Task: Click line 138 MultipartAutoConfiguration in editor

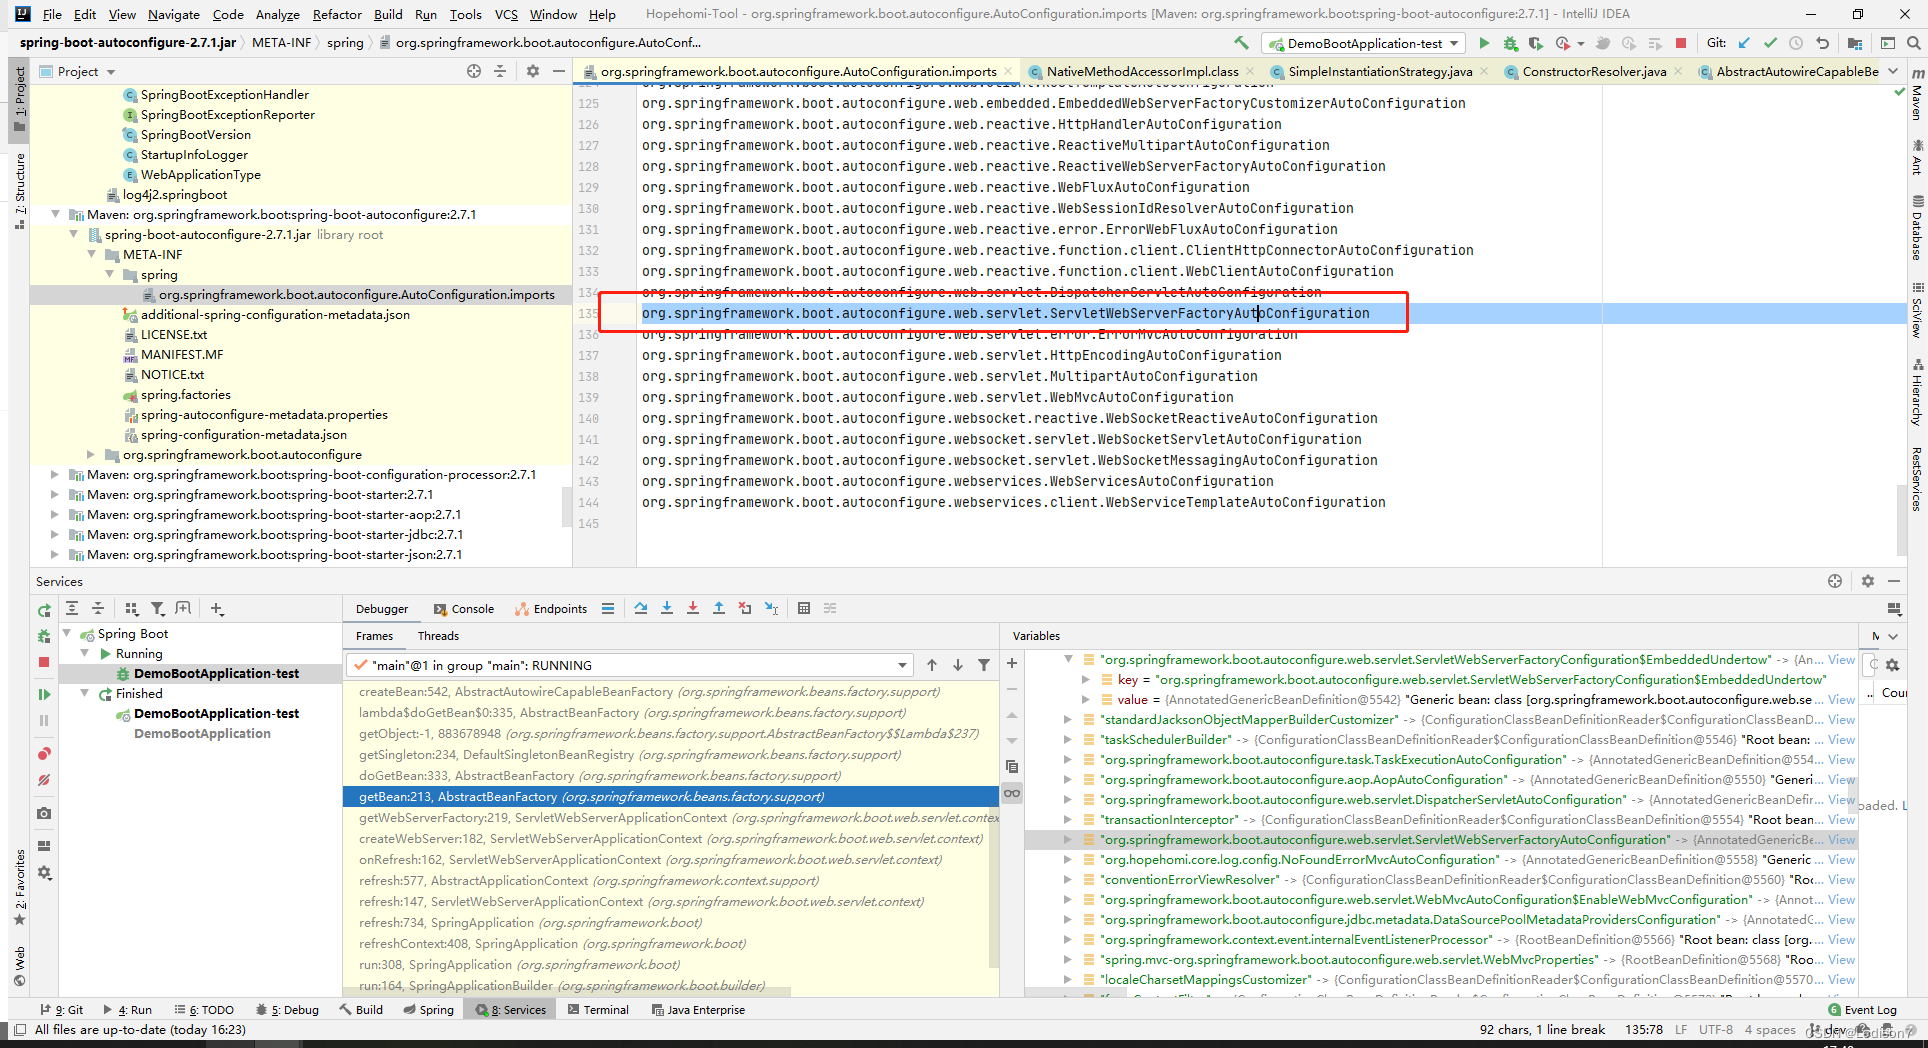Action: (x=949, y=376)
